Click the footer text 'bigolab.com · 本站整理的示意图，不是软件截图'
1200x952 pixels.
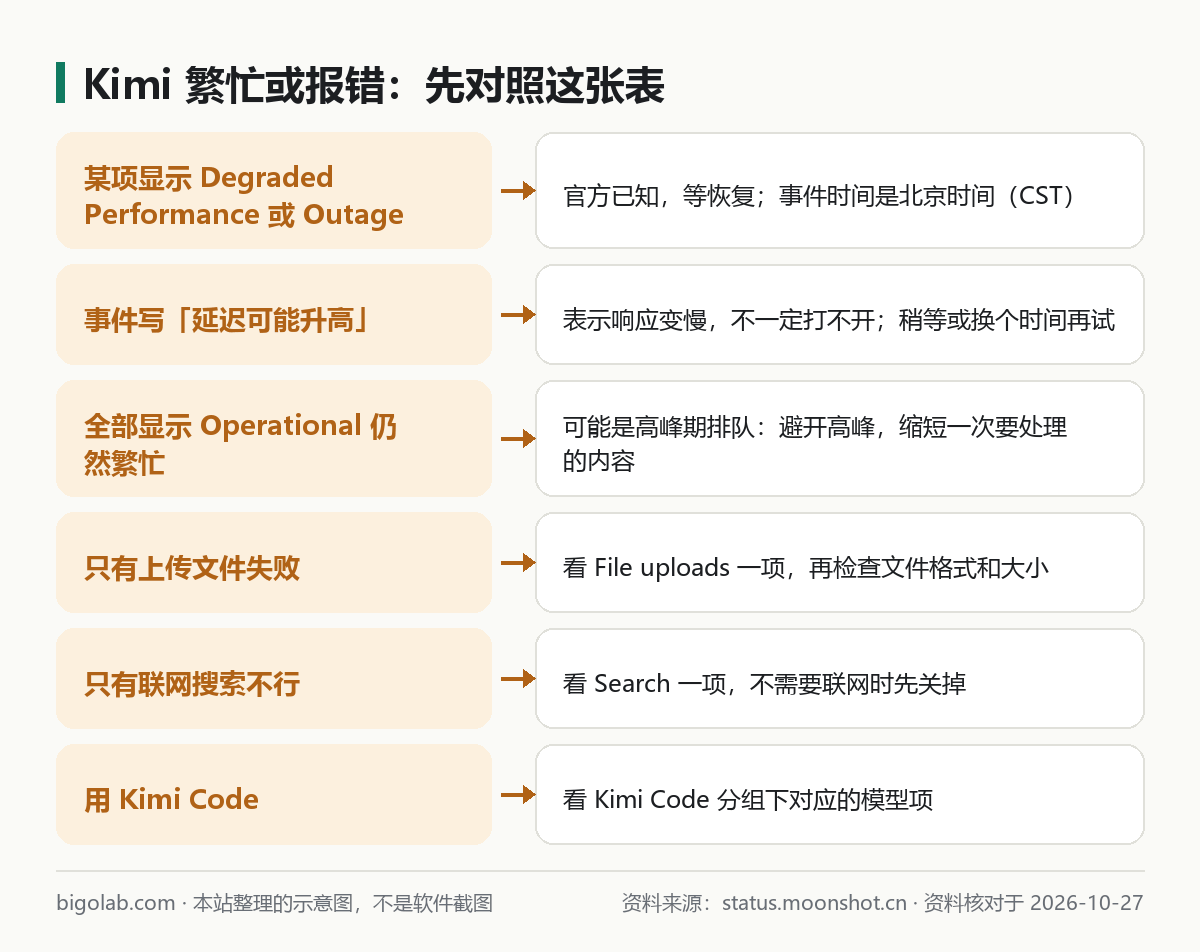point(275,903)
